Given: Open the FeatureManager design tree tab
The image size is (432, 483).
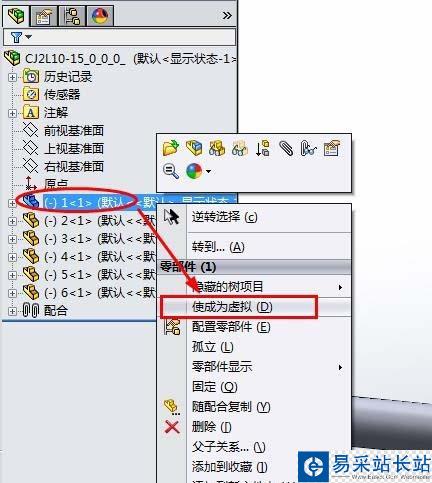Looking at the screenshot, I should (16, 15).
